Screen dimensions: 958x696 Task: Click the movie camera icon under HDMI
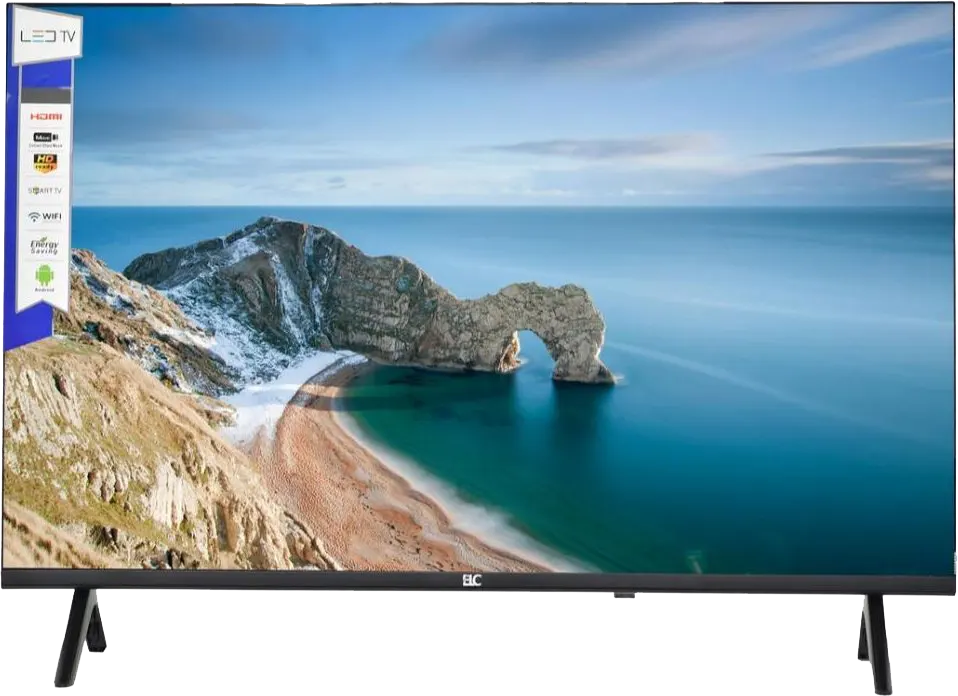point(45,138)
